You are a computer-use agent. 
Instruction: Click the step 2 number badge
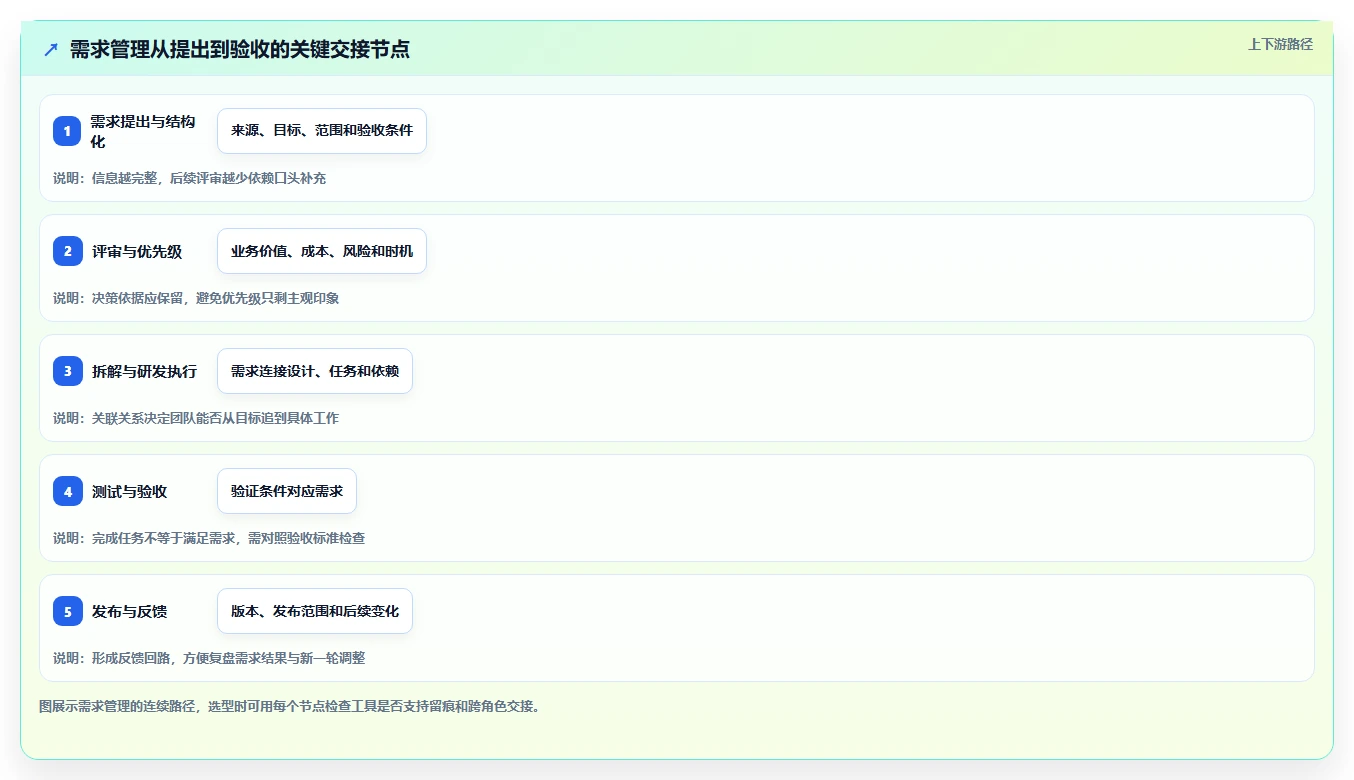[68, 251]
